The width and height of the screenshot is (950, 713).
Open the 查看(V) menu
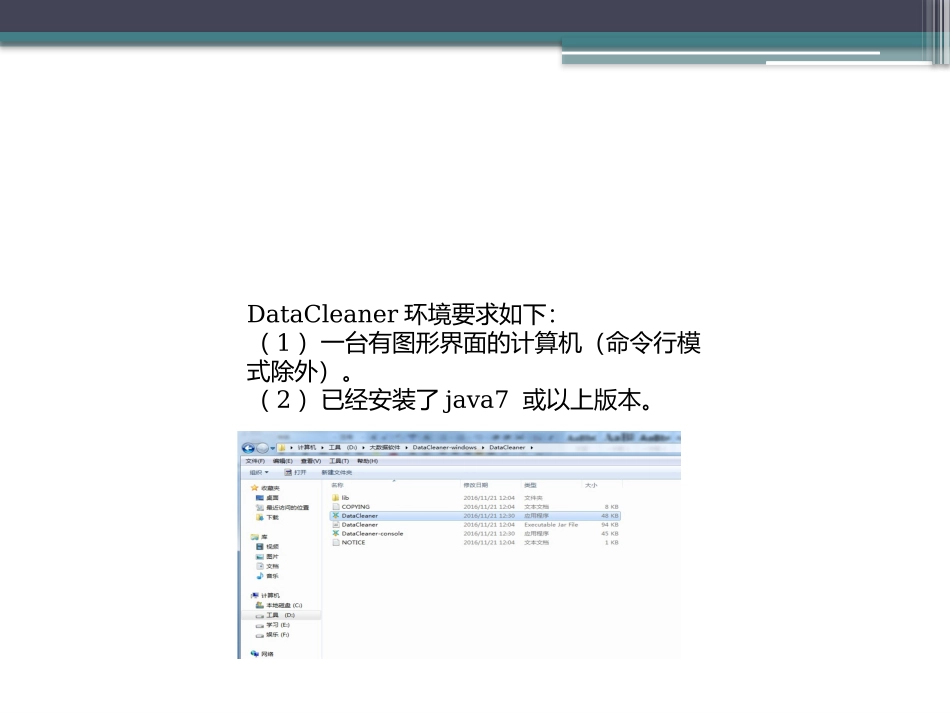(311, 461)
